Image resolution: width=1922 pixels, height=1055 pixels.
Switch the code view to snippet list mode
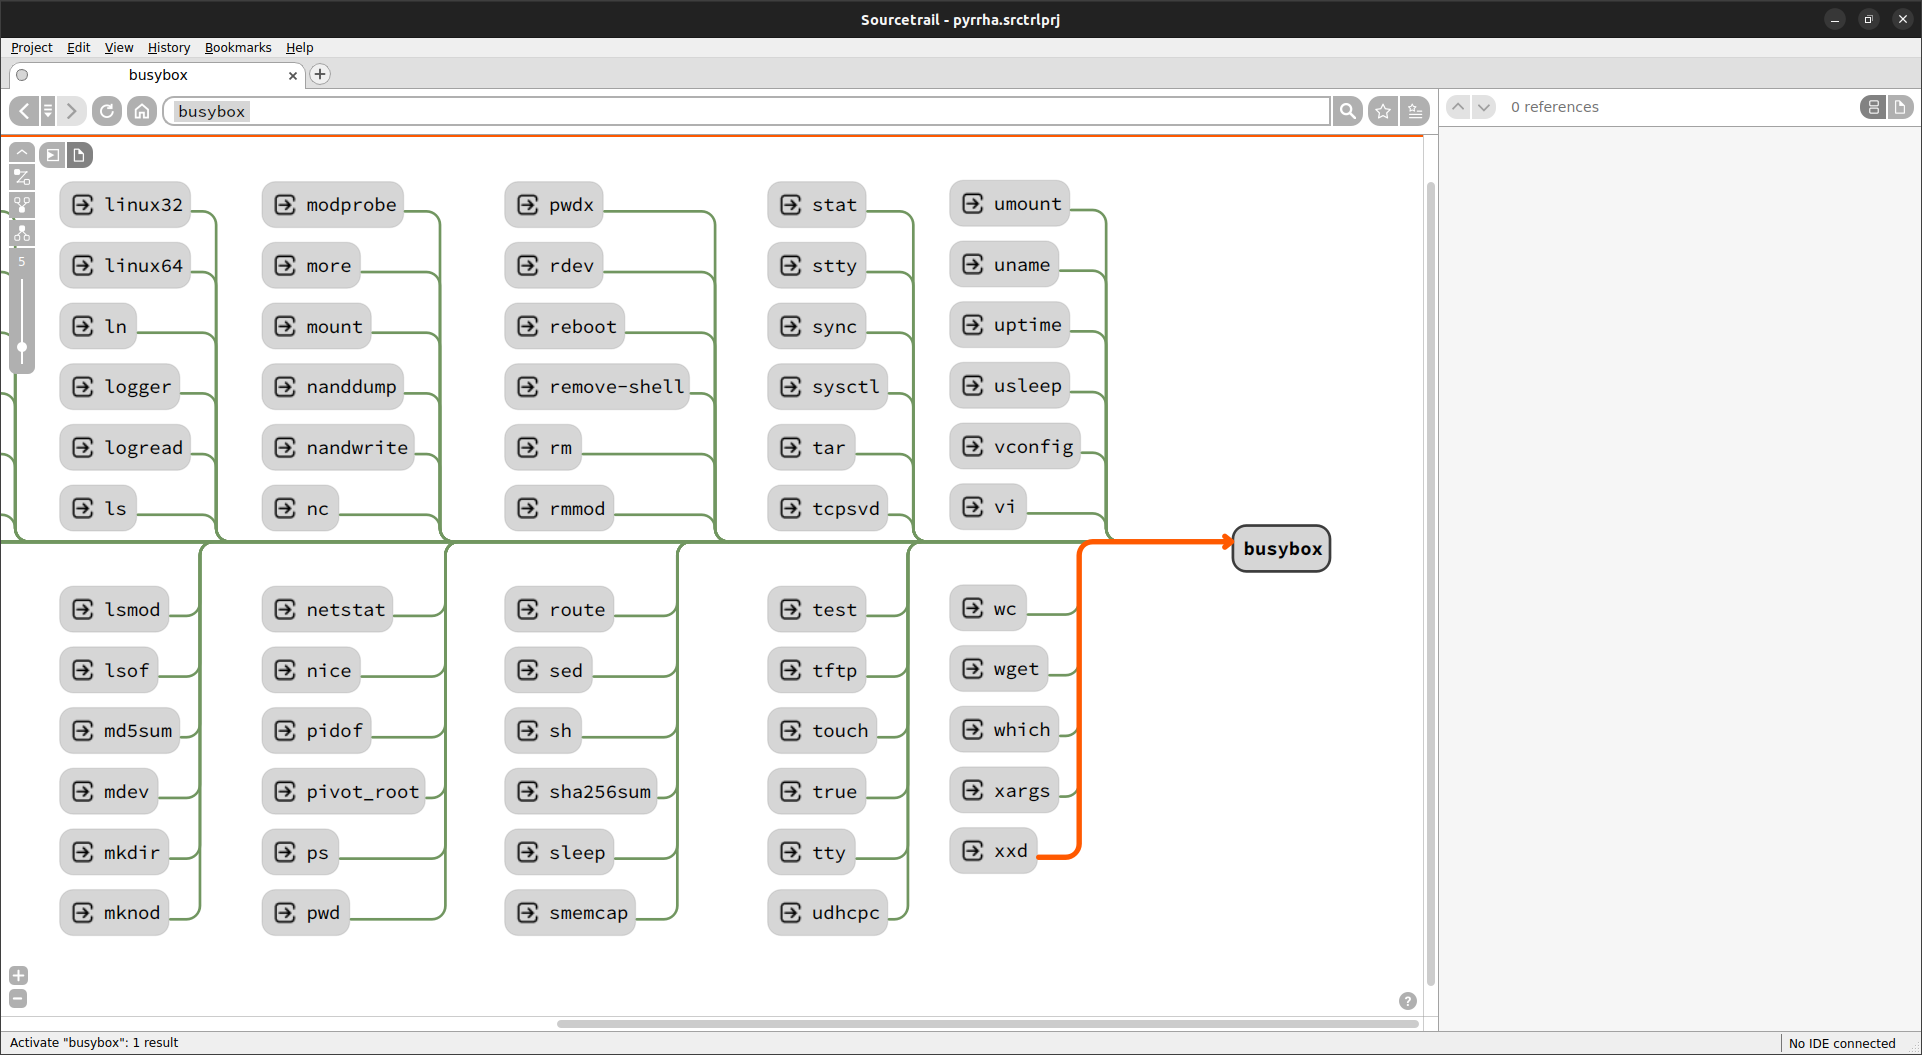tap(1873, 107)
